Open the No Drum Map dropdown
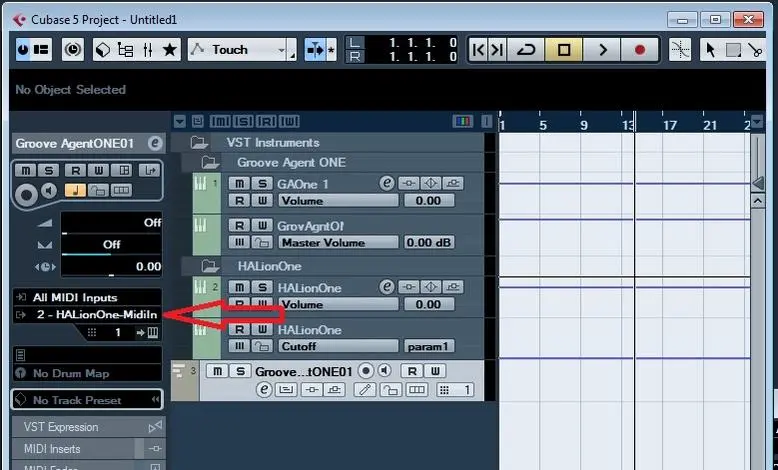The image size is (778, 470). click(88, 373)
